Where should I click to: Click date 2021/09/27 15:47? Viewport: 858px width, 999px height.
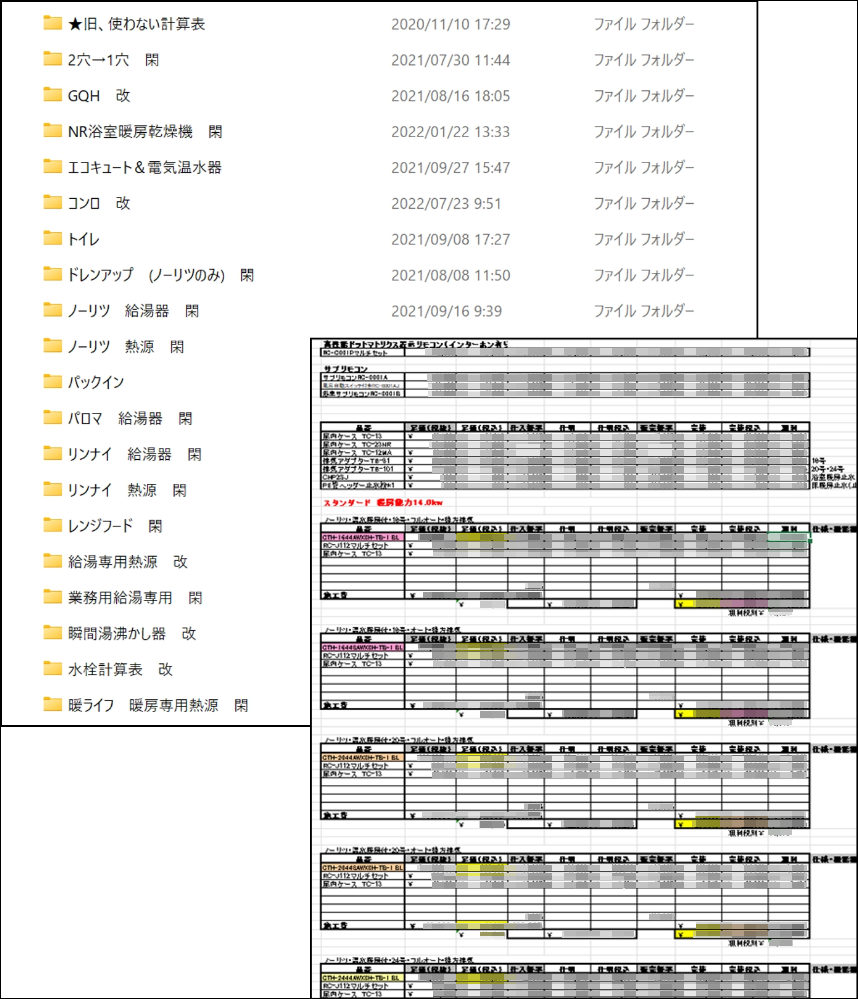pos(450,168)
